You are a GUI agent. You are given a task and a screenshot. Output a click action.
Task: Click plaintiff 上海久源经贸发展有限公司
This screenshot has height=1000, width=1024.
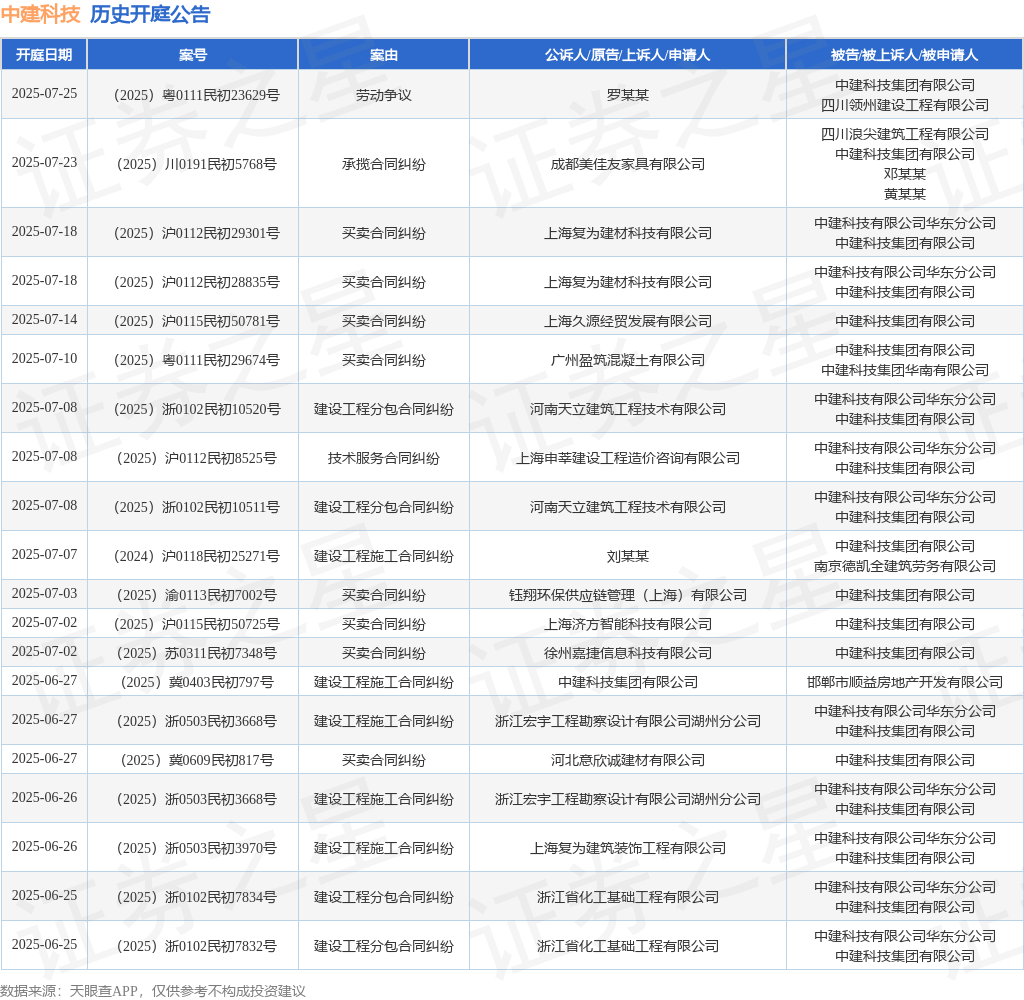(627, 321)
